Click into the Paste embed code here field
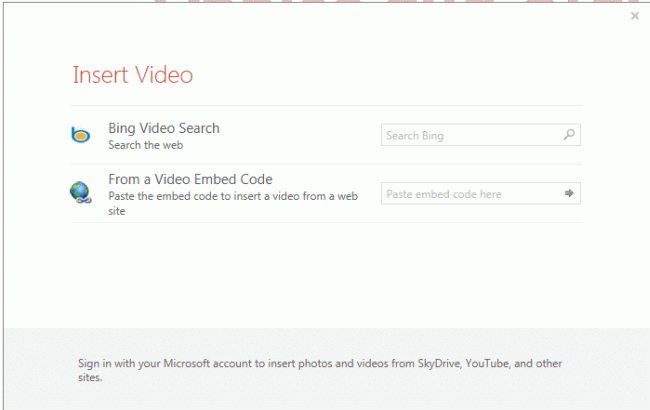Screen dimensions: 650x410 470,194
